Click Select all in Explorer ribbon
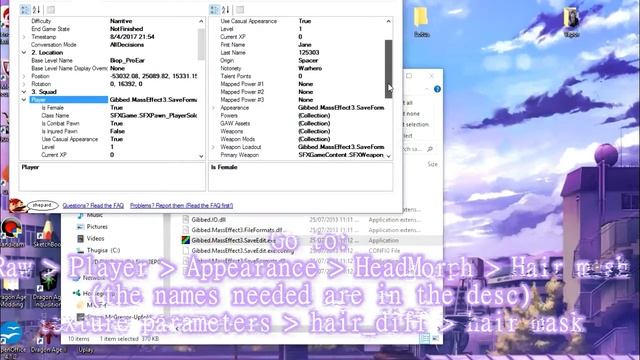Screen dimensions: 640x360 pyautogui.click(x=408, y=103)
